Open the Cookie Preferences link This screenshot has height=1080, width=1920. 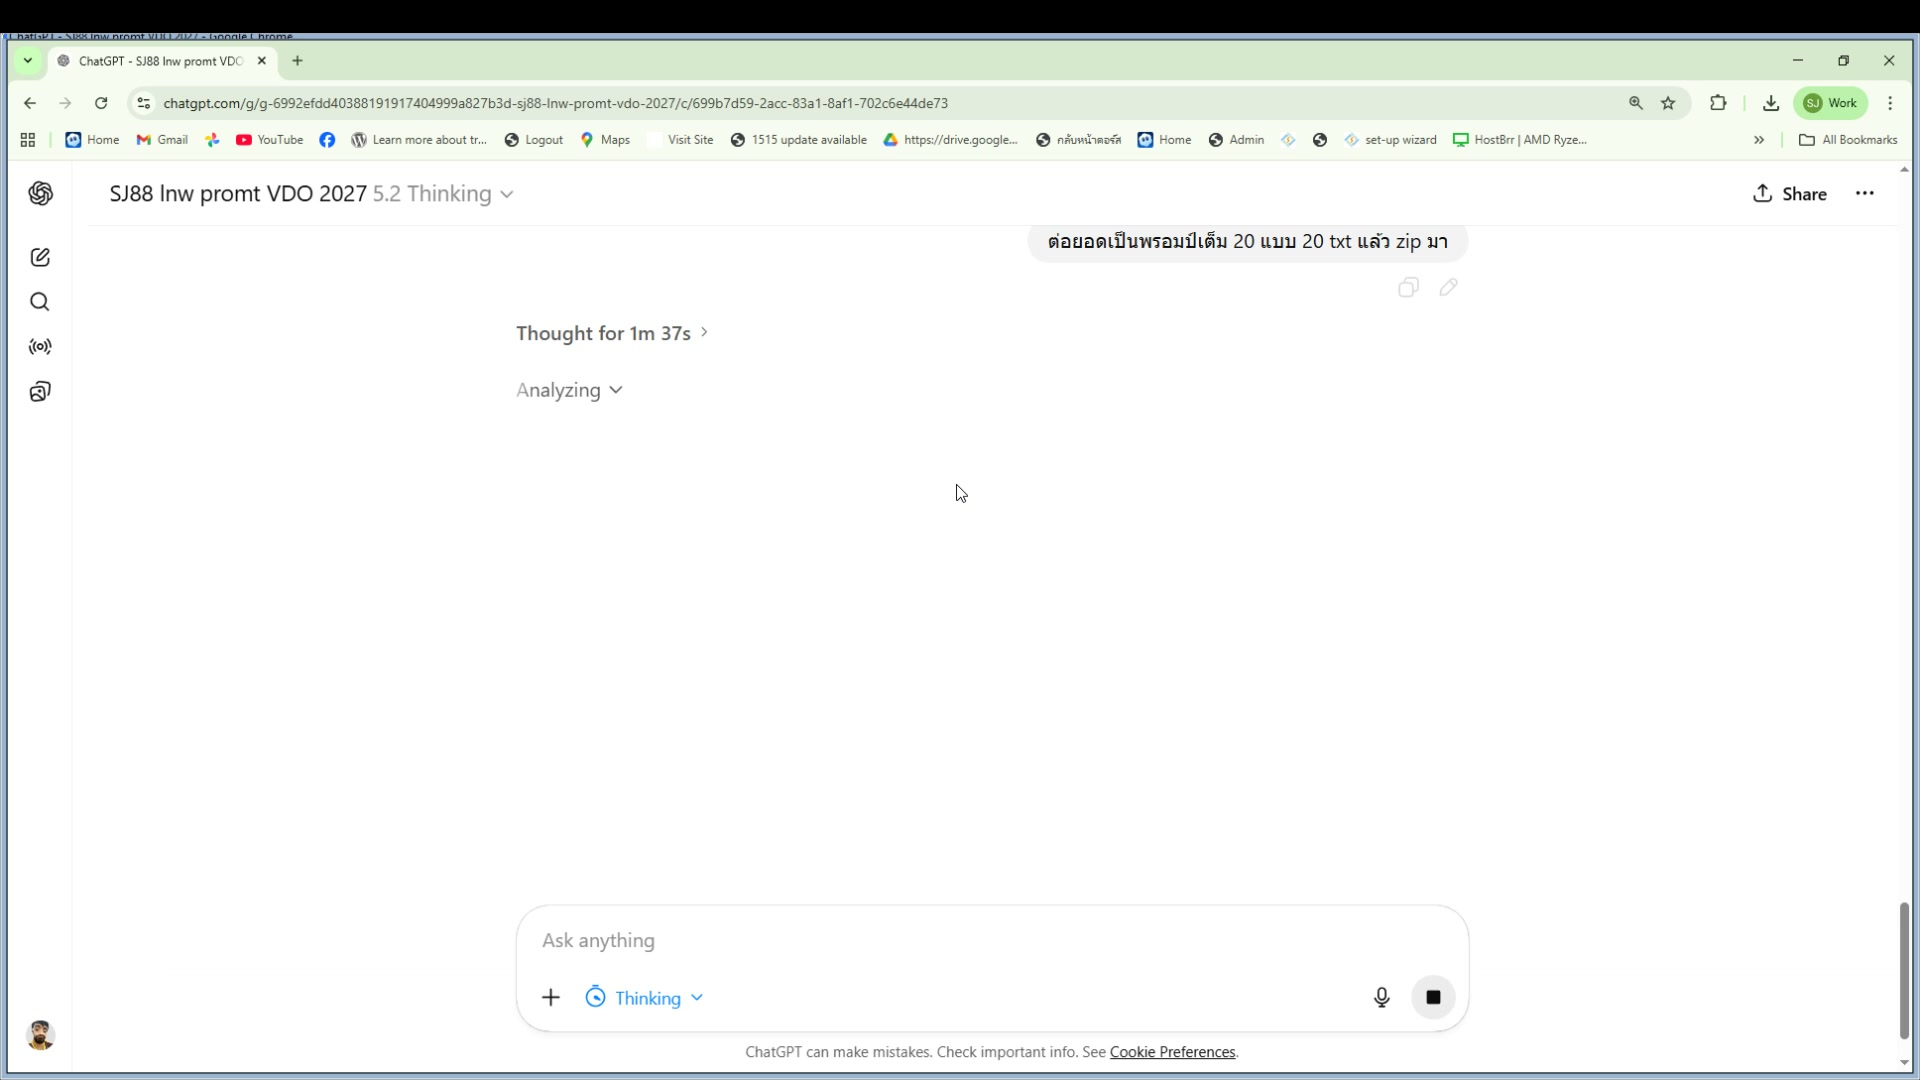[1171, 1051]
